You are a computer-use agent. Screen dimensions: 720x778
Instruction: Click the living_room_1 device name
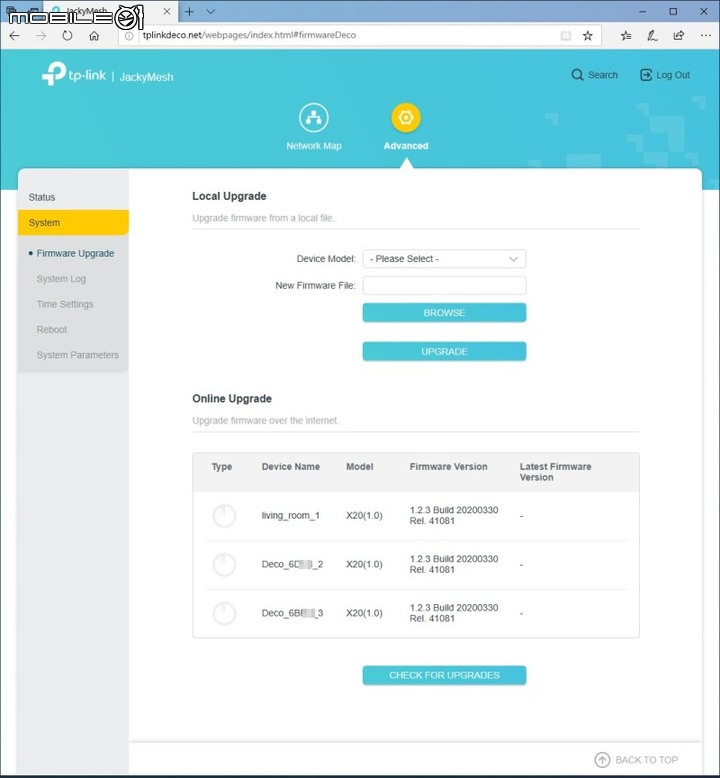pyautogui.click(x=290, y=516)
